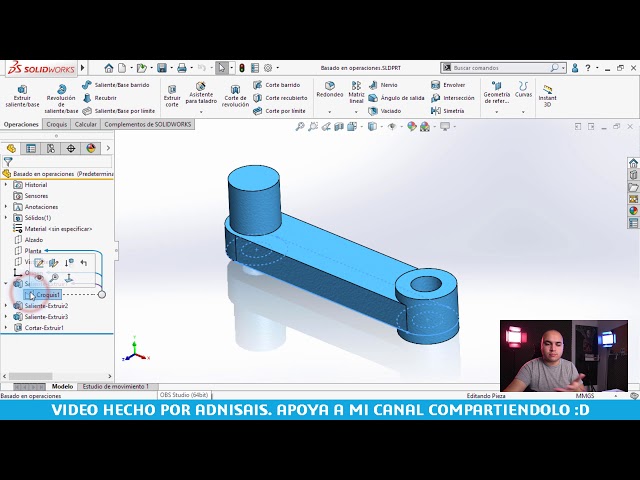Choose the Vaciado shell tool
Viewport: 640px width, 480px height.
(384, 111)
